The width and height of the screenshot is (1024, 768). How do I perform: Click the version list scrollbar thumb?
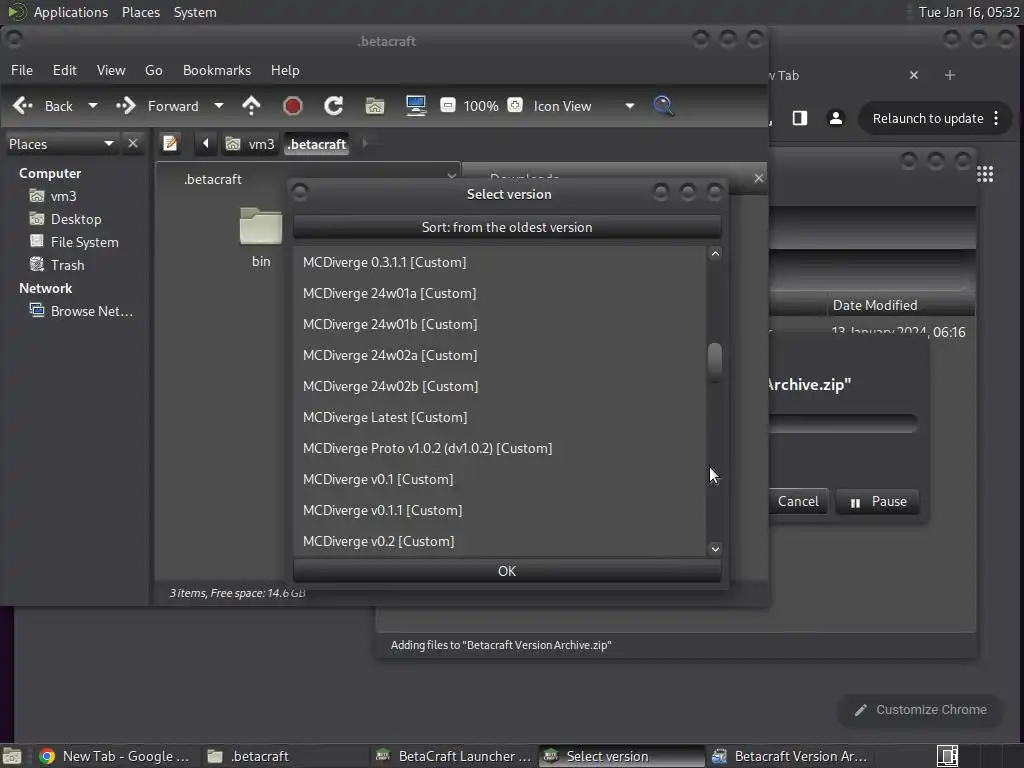pos(715,361)
